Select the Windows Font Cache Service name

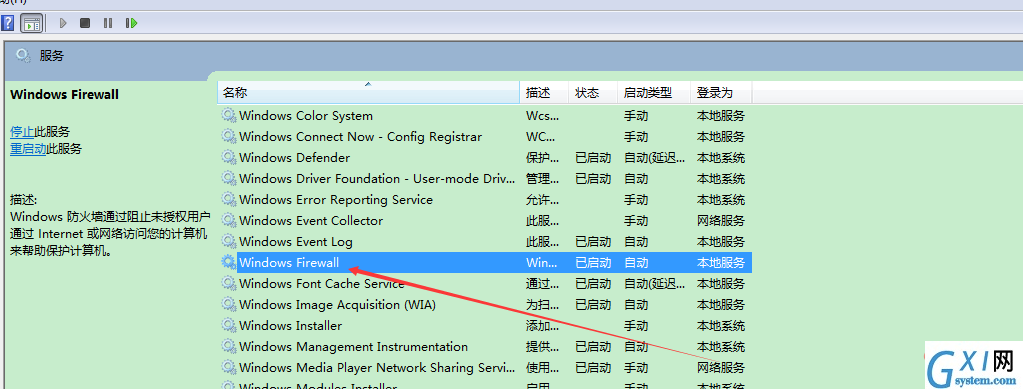coord(322,283)
